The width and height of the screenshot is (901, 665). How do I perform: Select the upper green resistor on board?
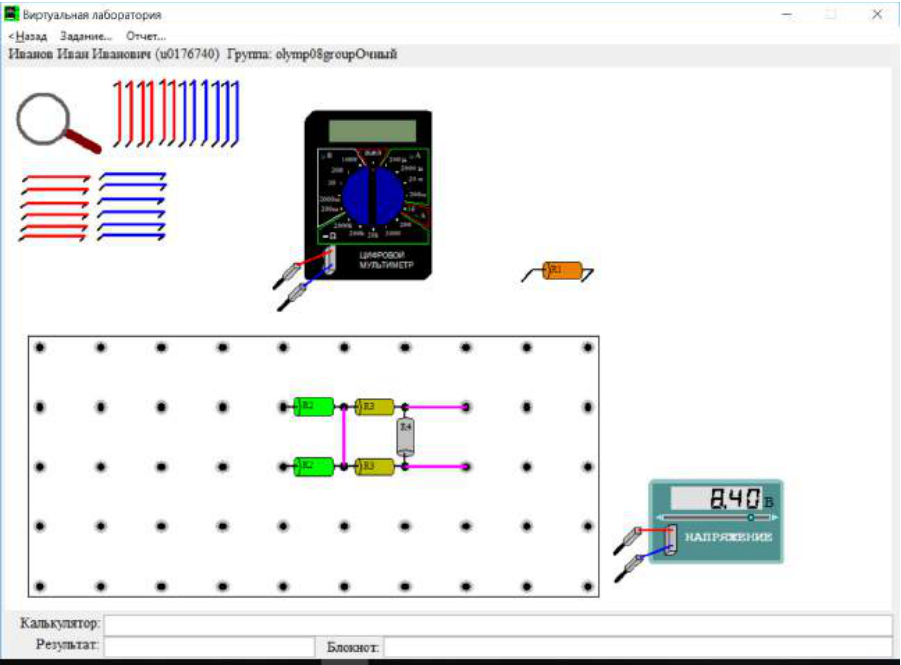tap(314, 406)
